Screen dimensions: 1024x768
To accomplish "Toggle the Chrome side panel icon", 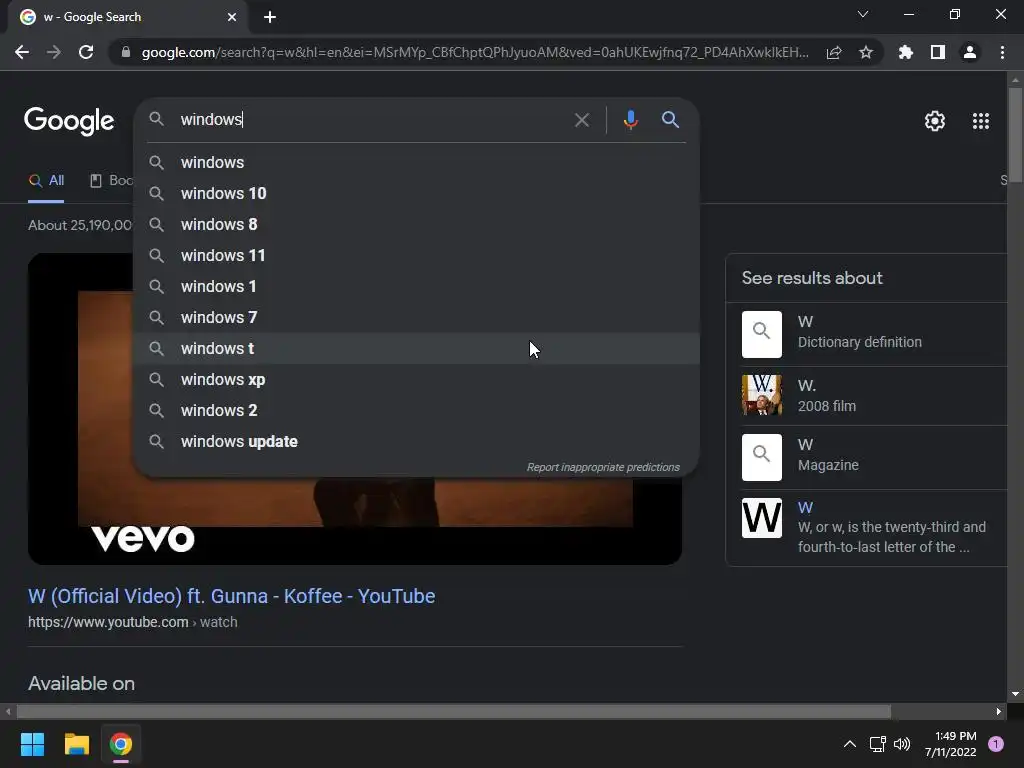I will [938, 52].
